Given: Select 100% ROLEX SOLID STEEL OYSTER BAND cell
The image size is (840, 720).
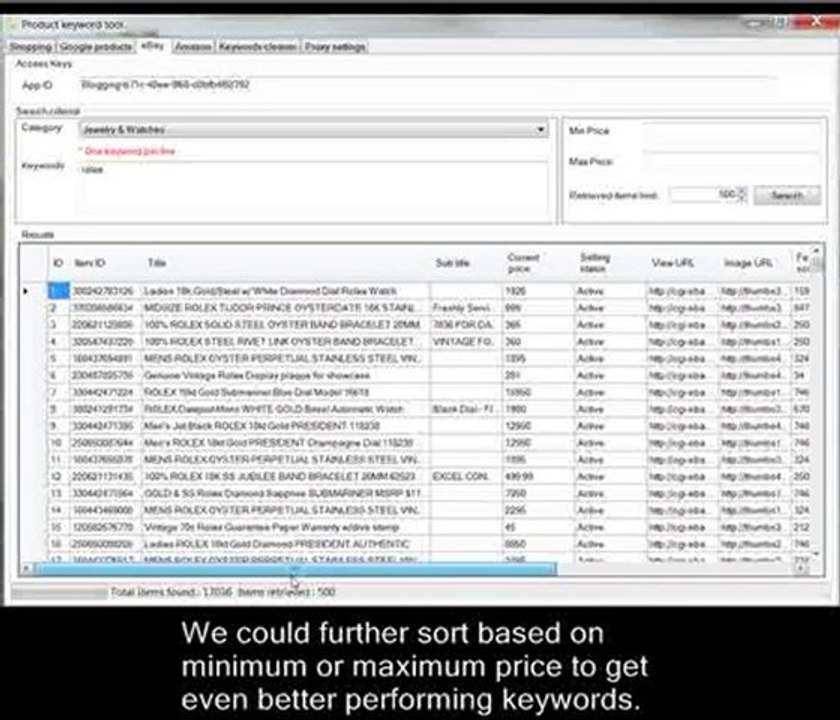Looking at the screenshot, I should coord(286,325).
